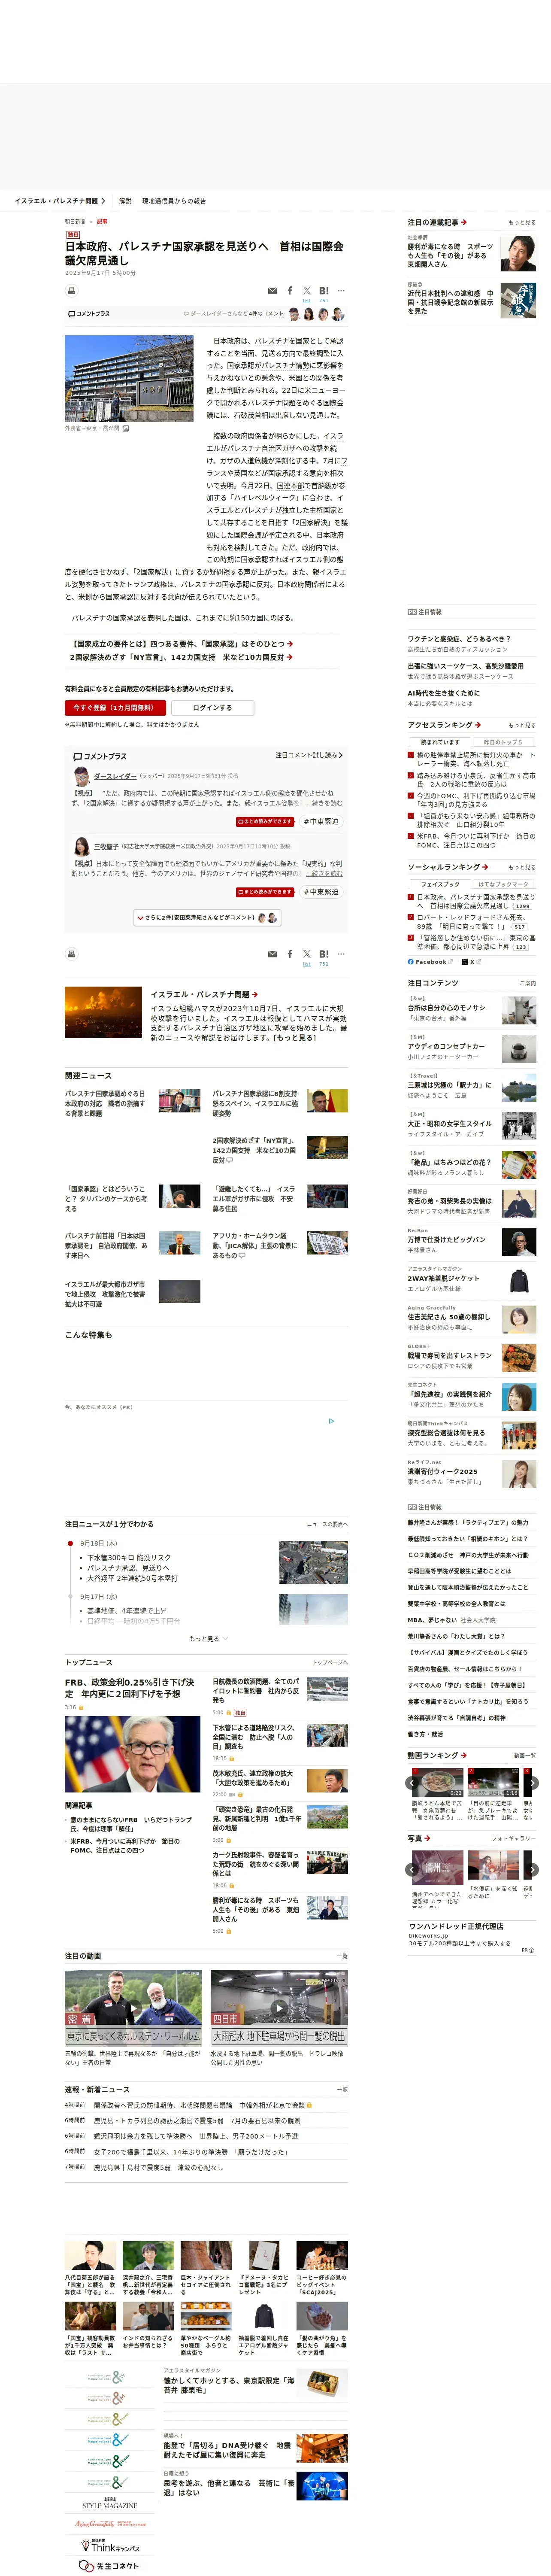This screenshot has height=2576, width=551.
Task: Select the 読まれています tab
Action: [439, 742]
